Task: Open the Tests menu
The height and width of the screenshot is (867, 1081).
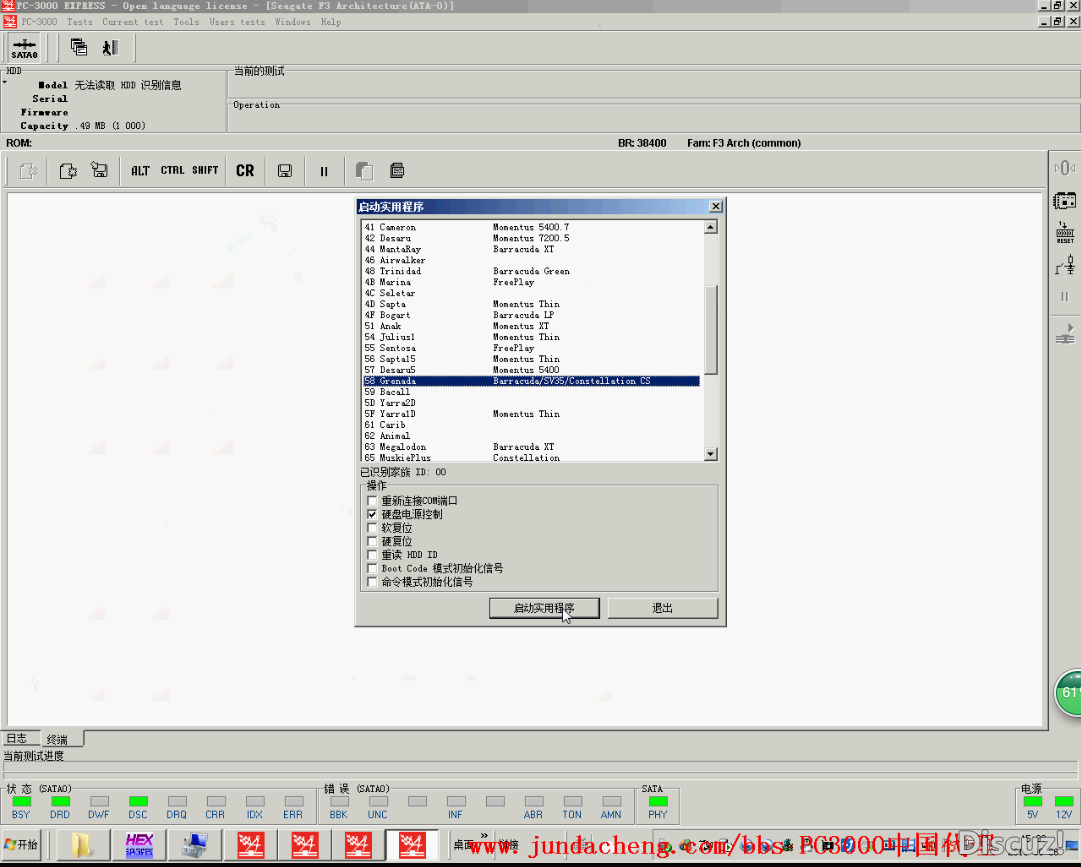Action: click(x=79, y=22)
